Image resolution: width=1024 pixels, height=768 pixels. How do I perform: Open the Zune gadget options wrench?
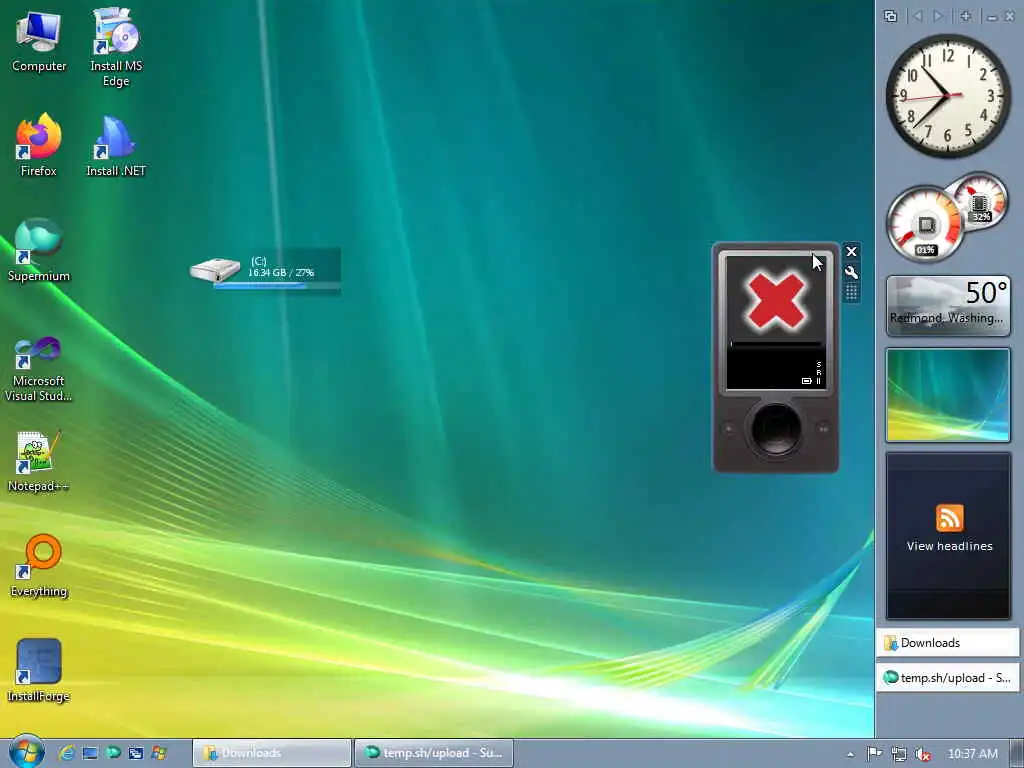pyautogui.click(x=851, y=272)
